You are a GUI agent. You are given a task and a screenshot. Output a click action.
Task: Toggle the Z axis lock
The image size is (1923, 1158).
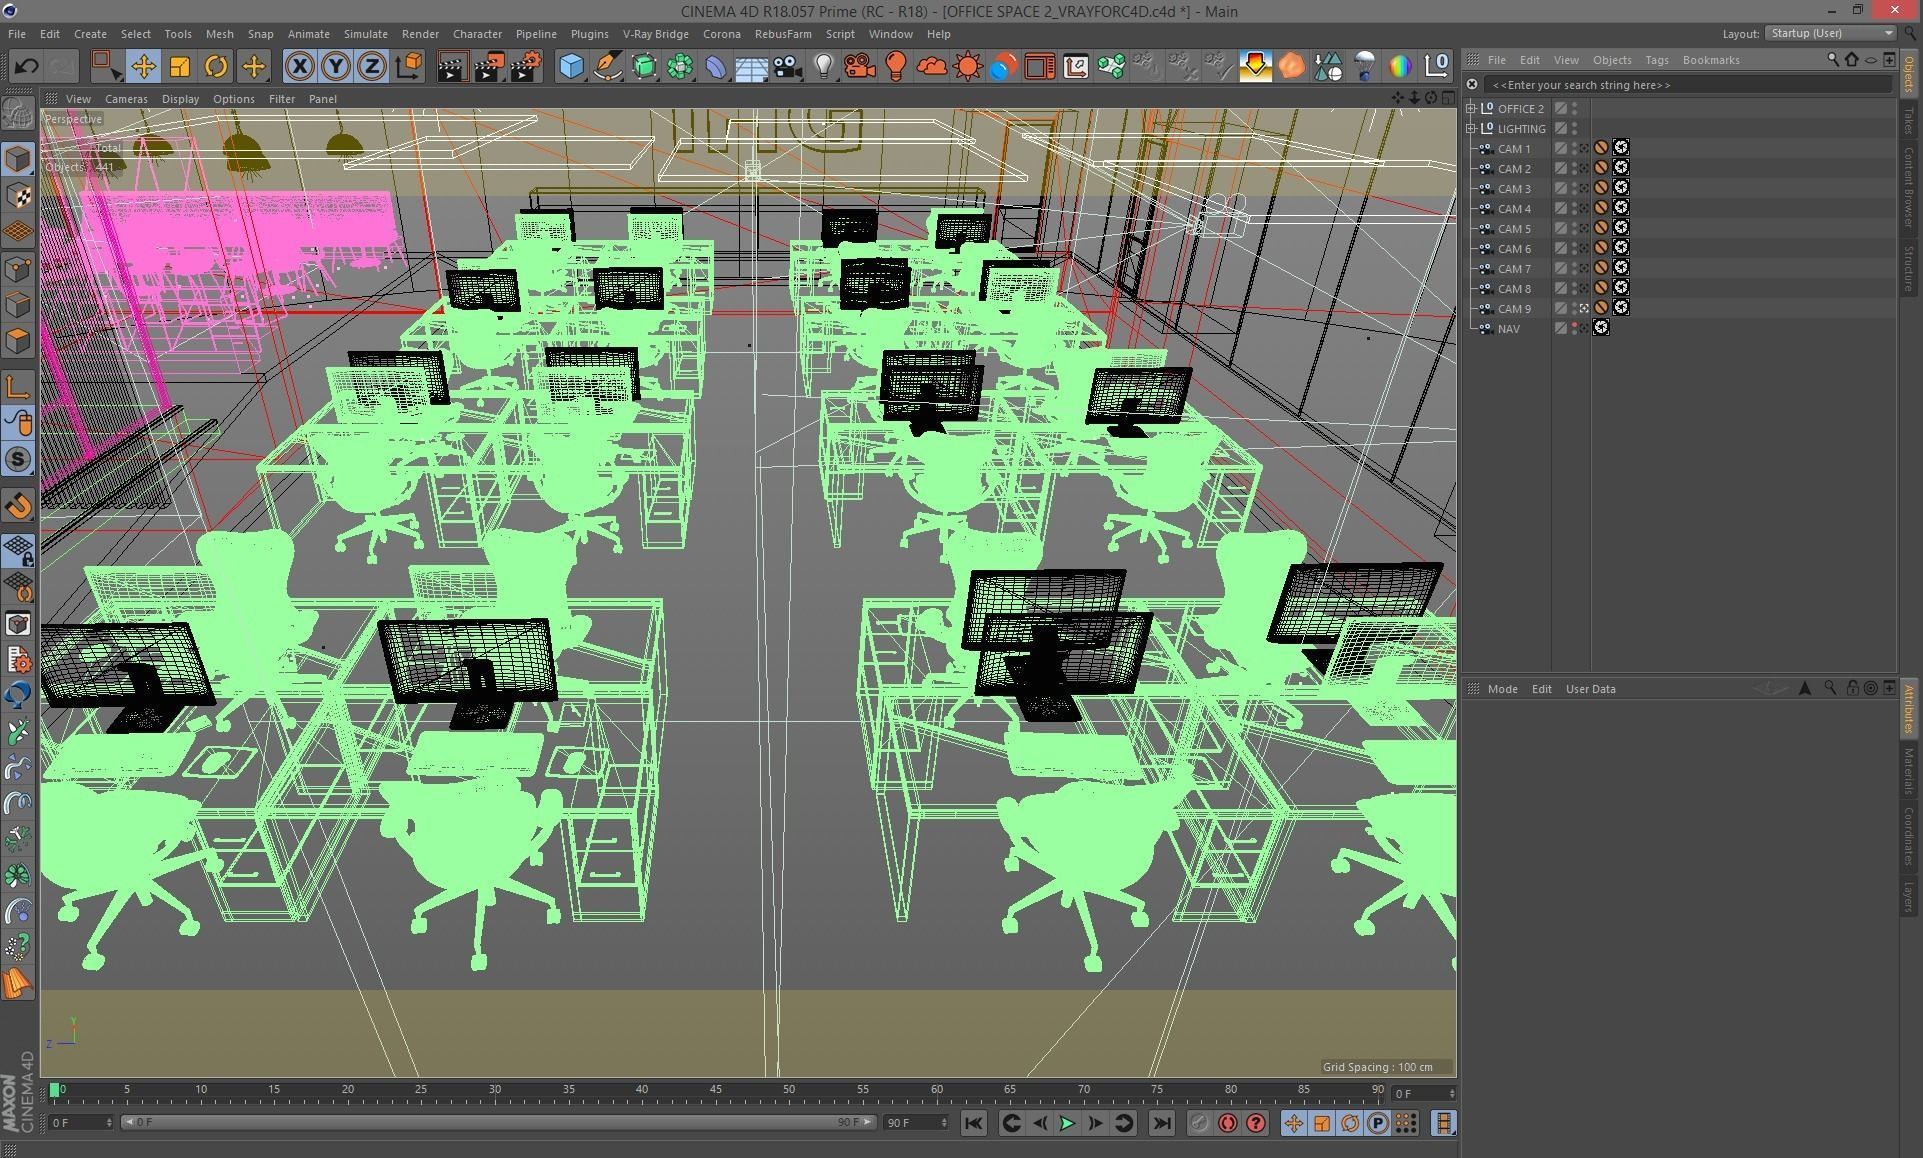tap(372, 67)
